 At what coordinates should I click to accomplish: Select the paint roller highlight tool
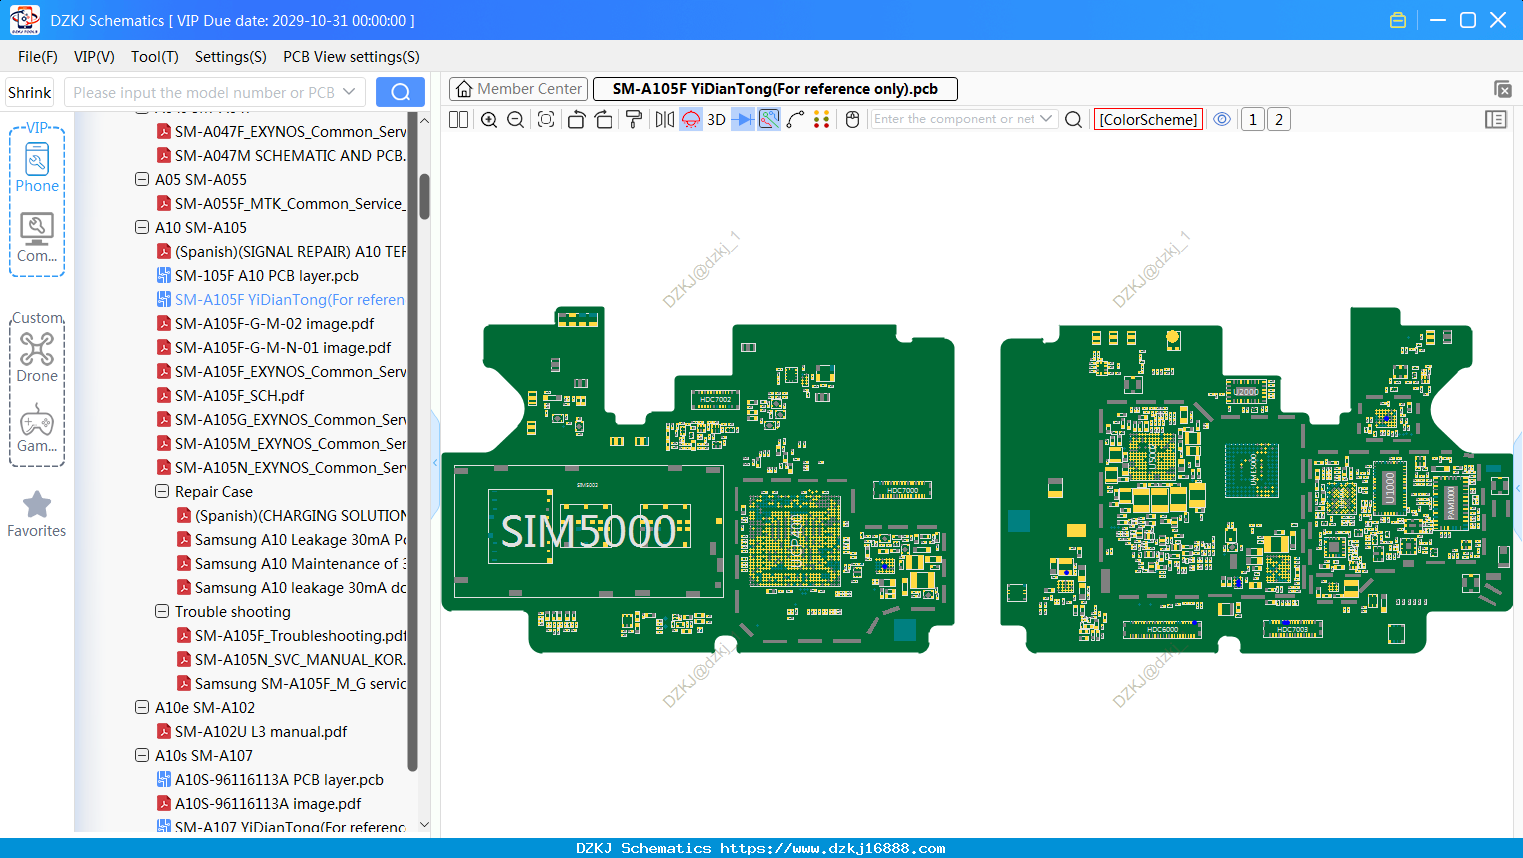[x=634, y=119]
